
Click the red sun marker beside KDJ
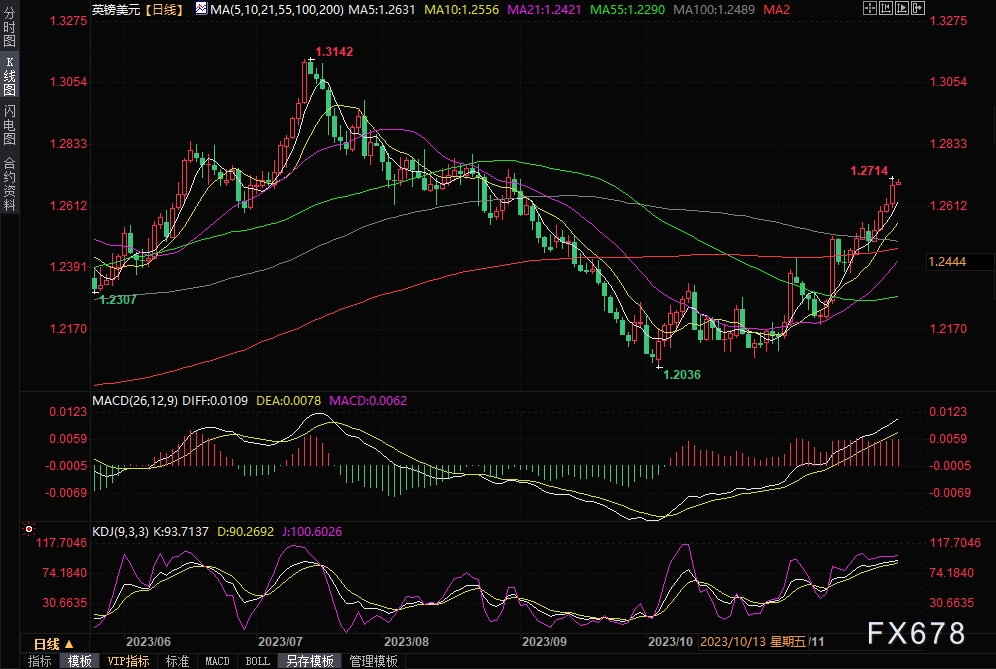point(29,529)
